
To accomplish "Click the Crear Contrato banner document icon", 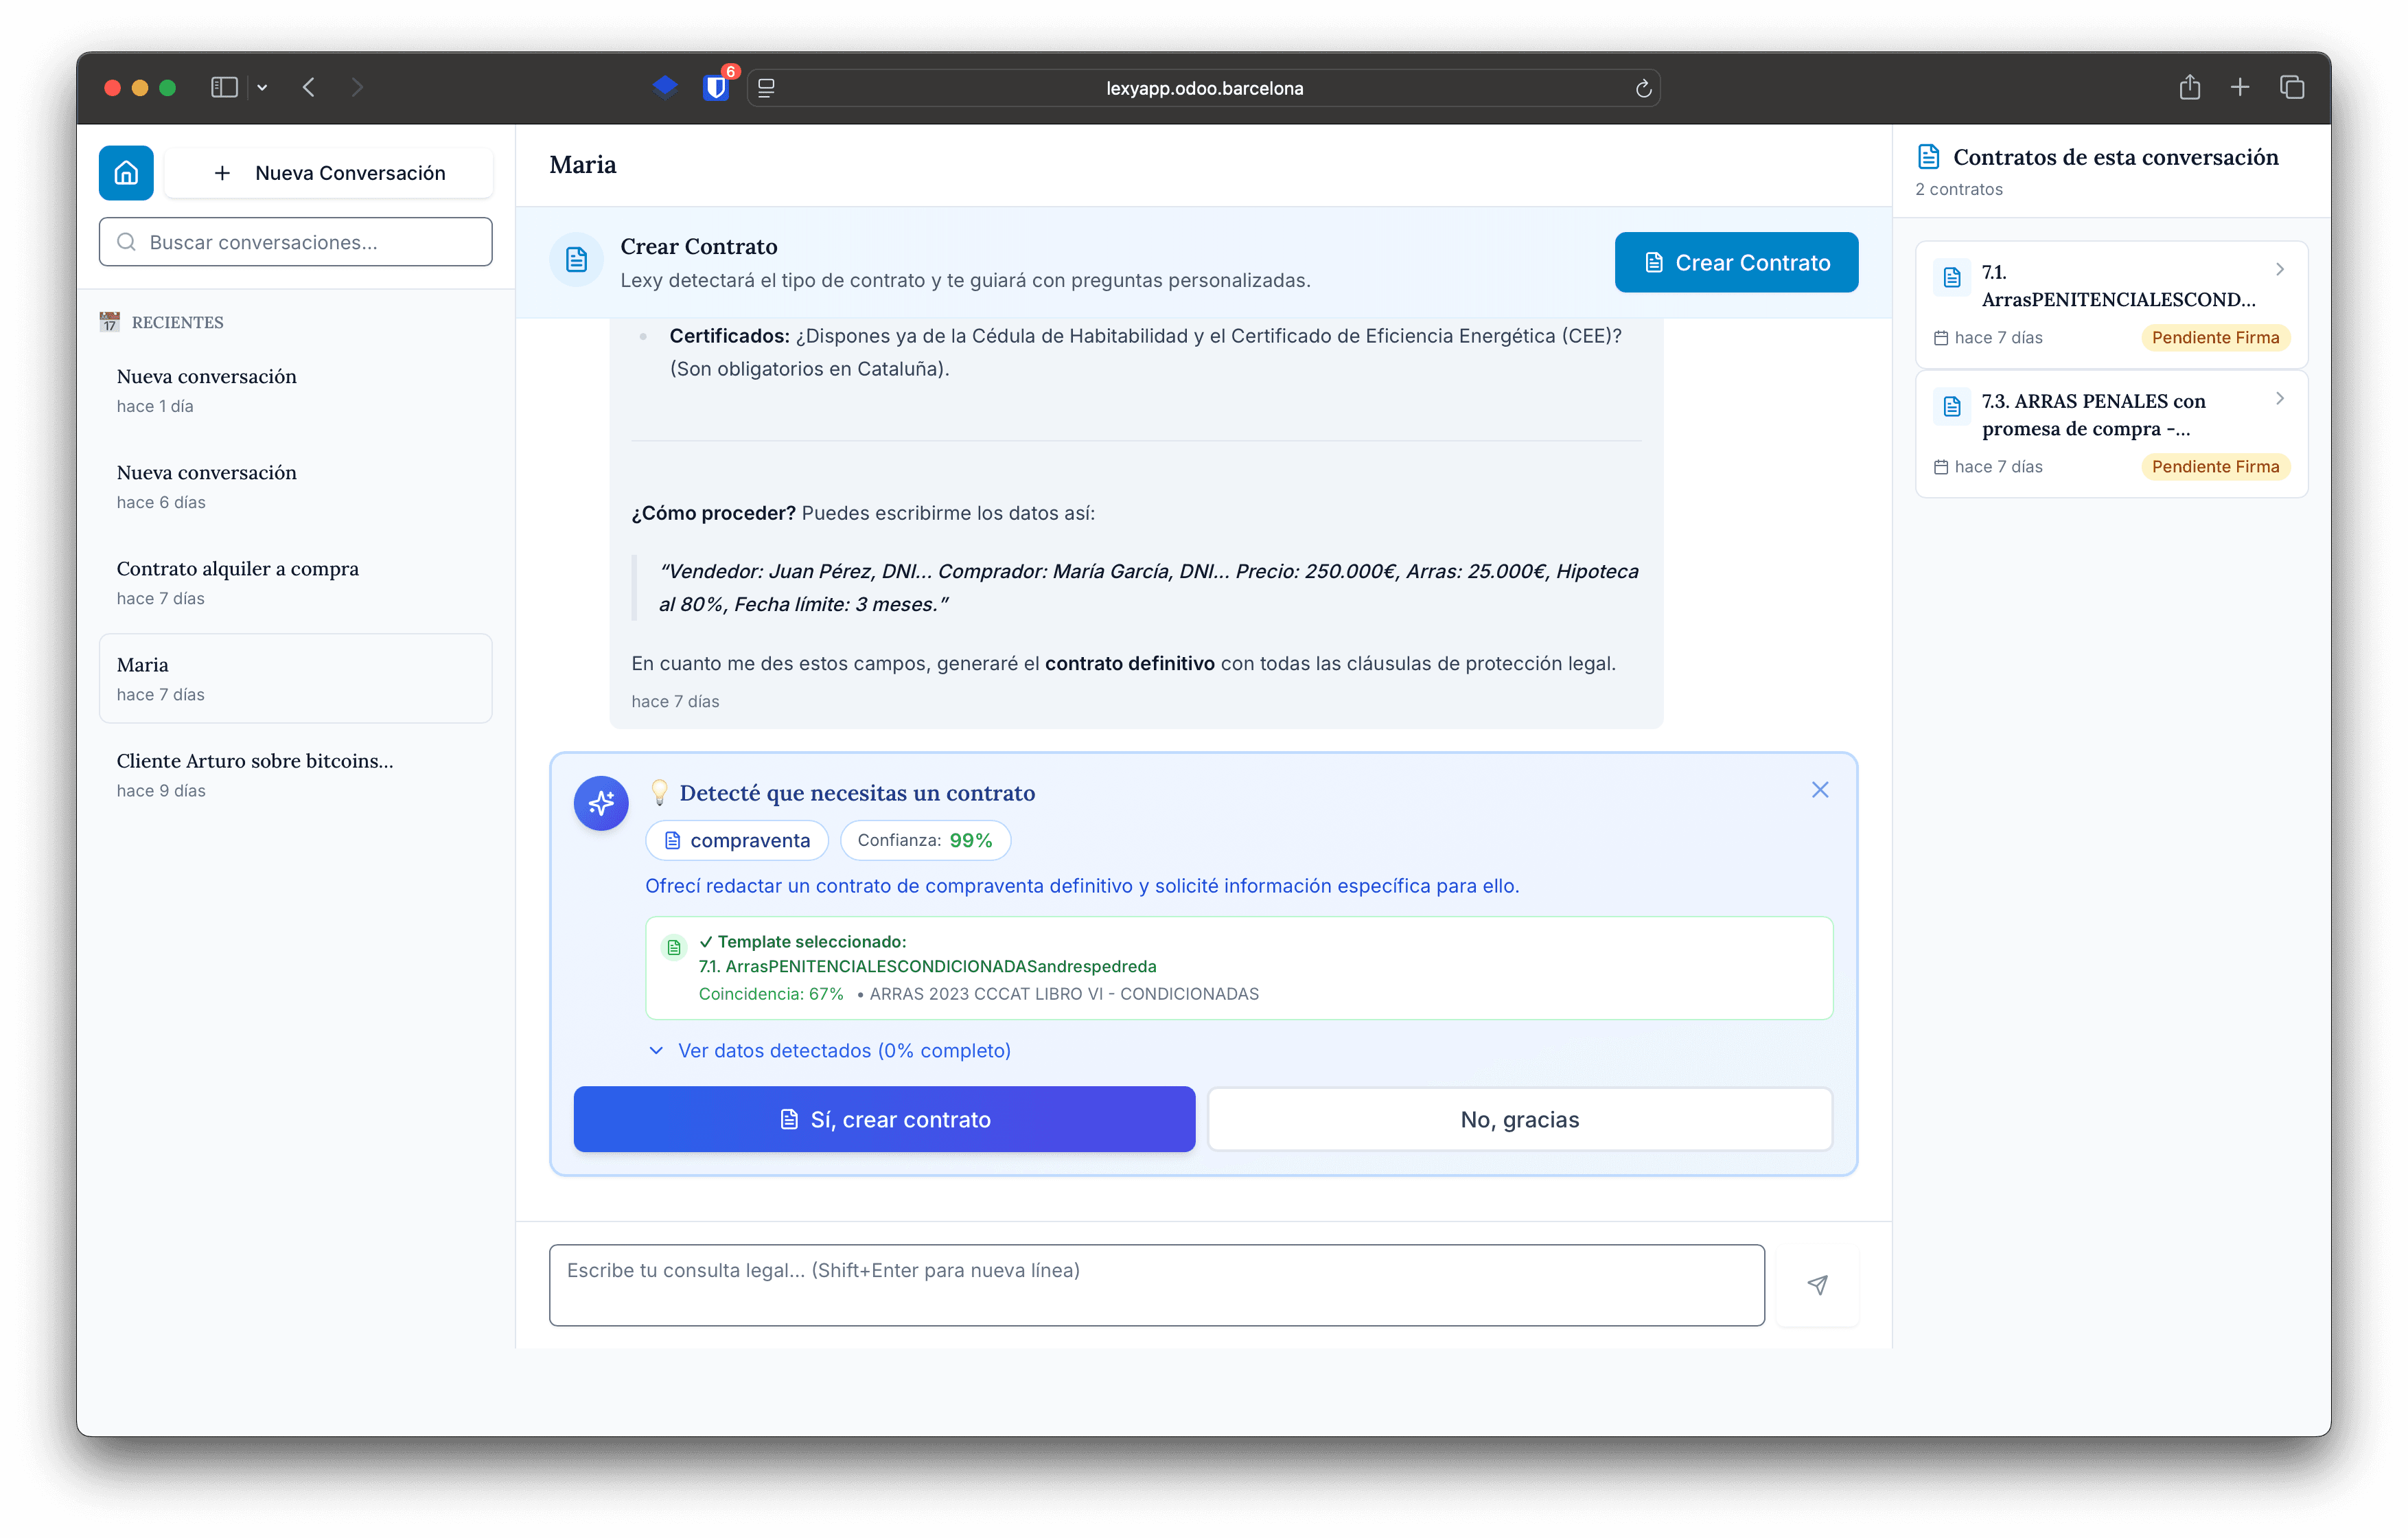I will [x=576, y=260].
